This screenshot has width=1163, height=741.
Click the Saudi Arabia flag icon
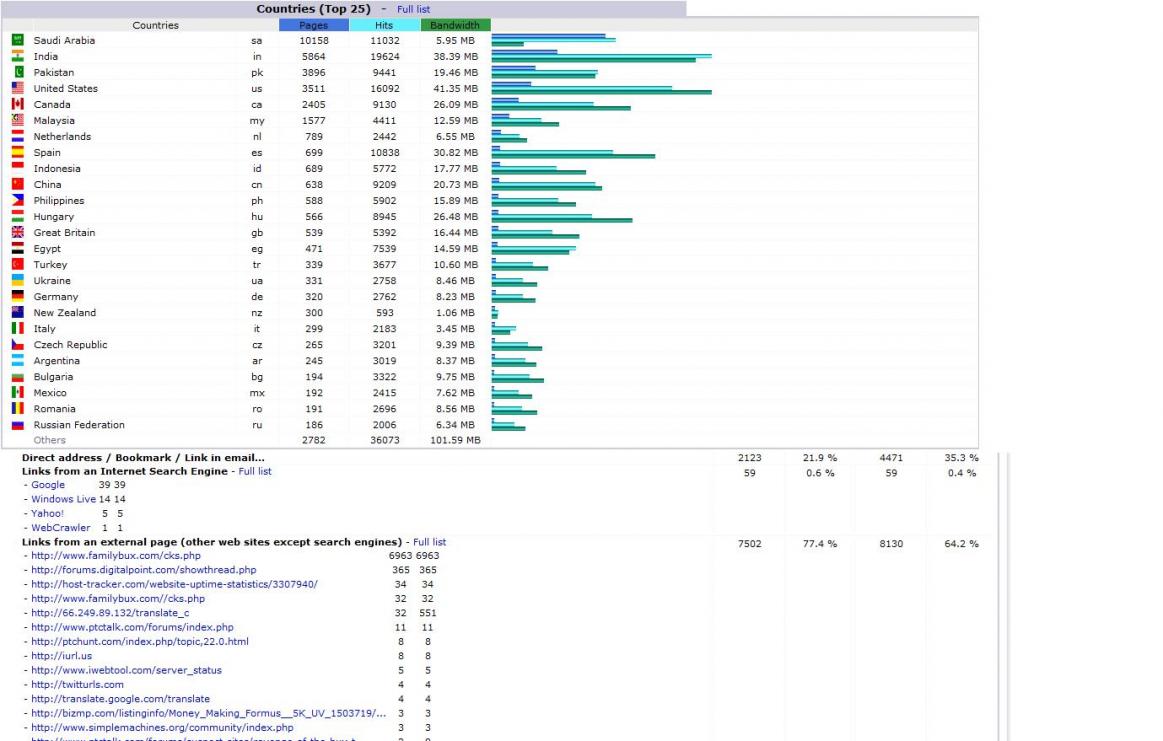[17, 40]
